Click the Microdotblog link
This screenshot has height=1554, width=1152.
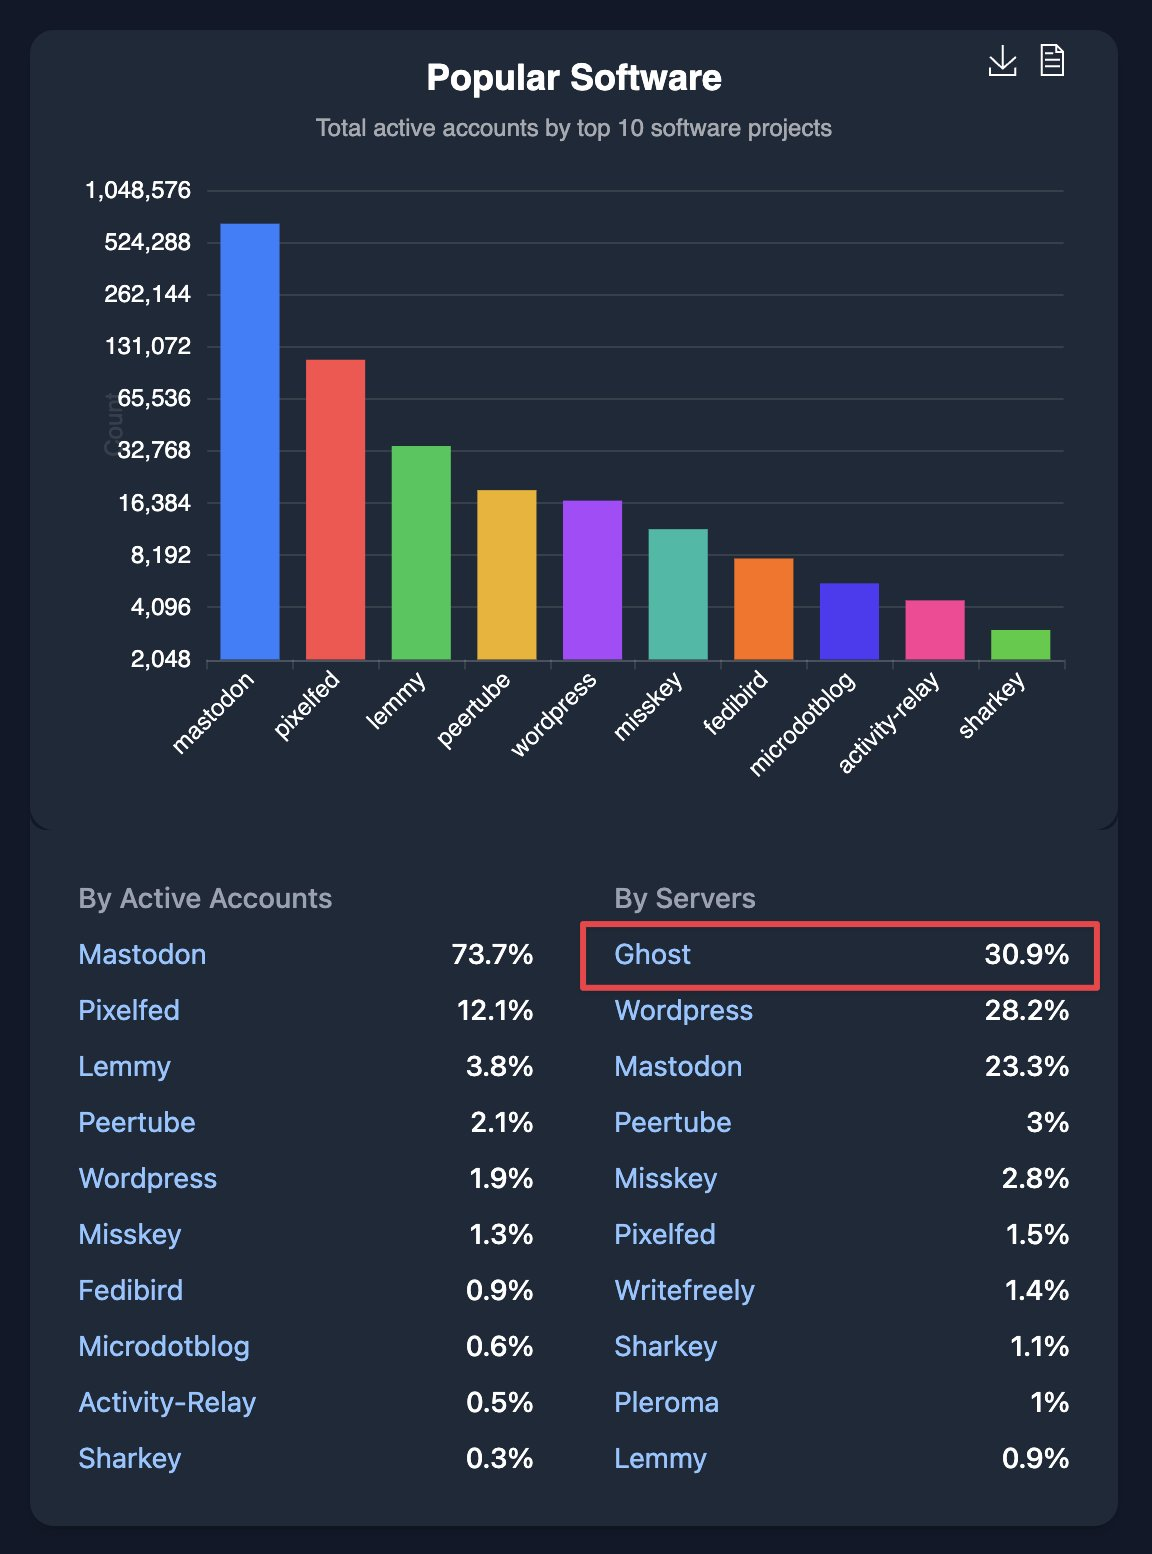pos(164,1347)
